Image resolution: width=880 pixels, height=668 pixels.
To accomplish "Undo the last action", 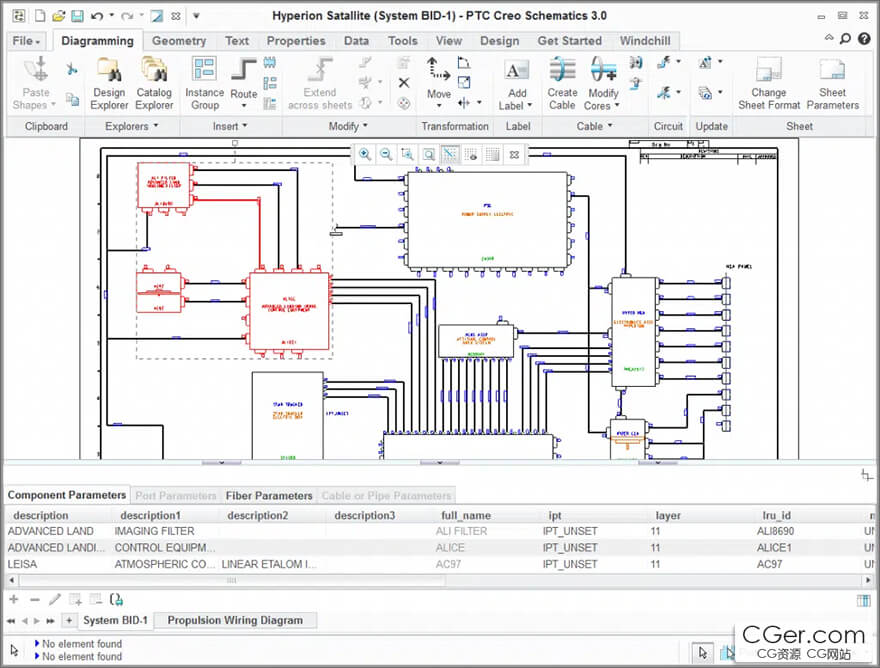I will [97, 16].
